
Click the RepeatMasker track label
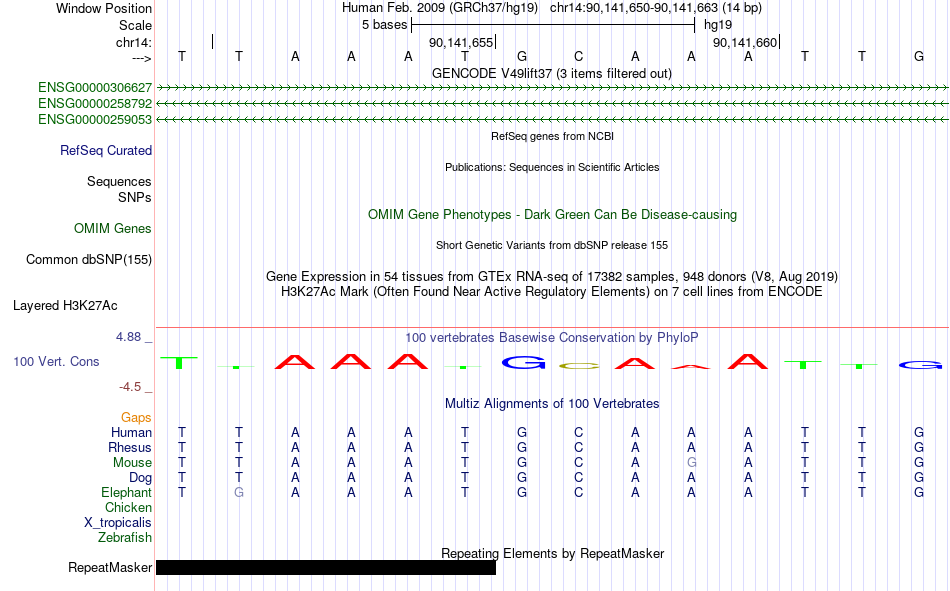[x=110, y=567]
